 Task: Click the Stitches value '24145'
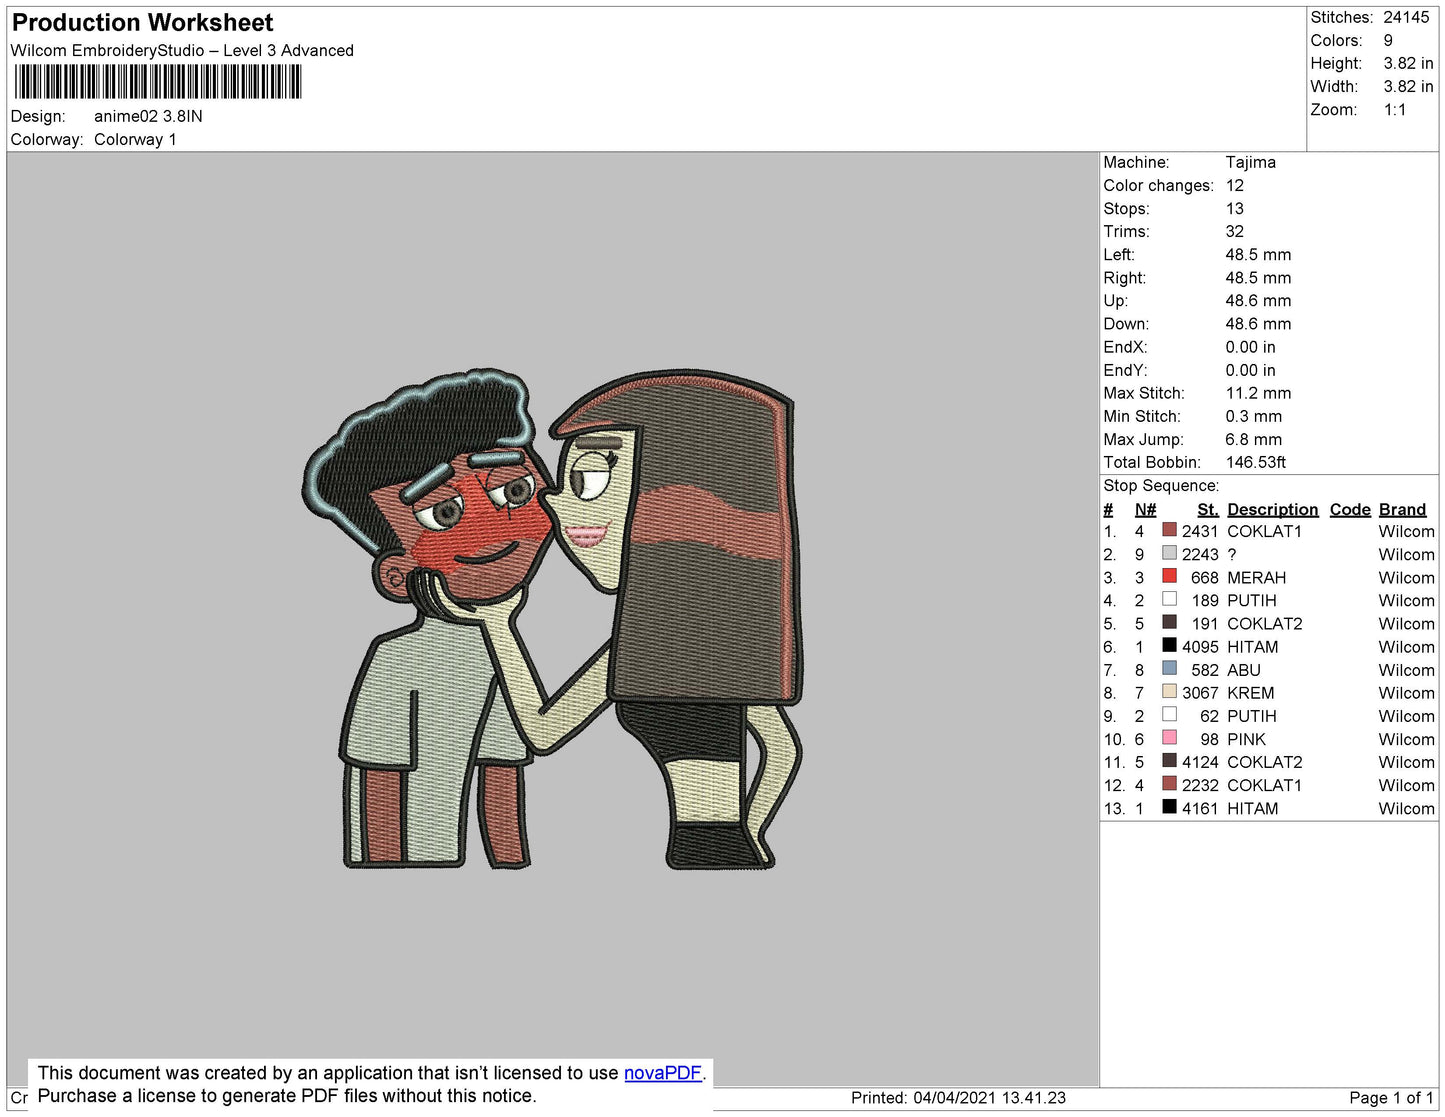[x=1406, y=17]
